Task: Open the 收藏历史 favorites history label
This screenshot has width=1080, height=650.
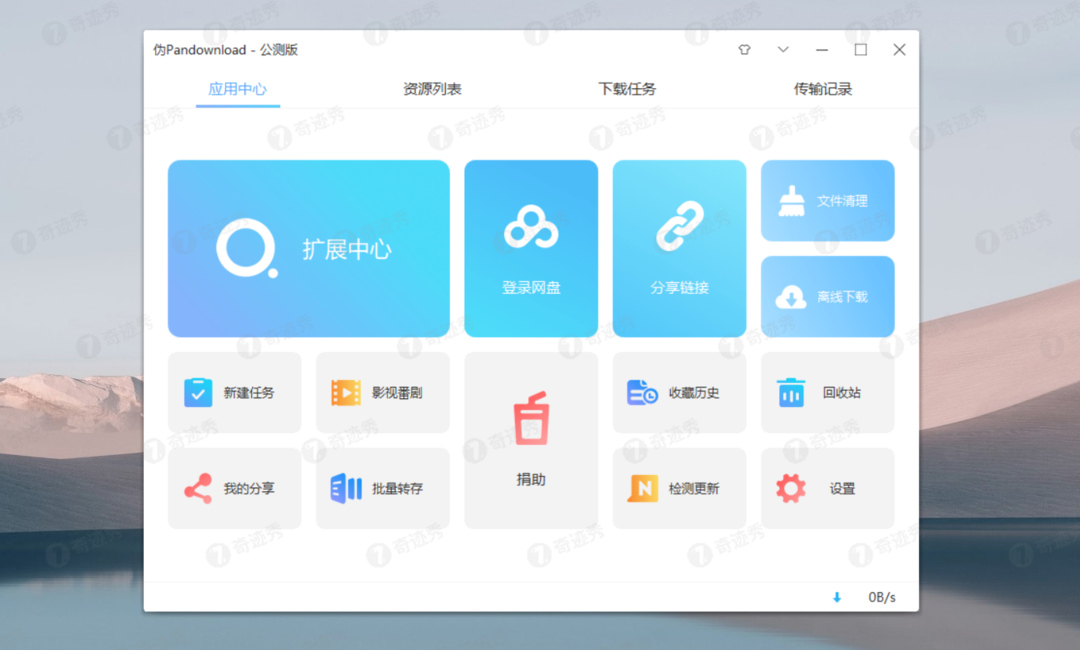Action: click(x=694, y=392)
